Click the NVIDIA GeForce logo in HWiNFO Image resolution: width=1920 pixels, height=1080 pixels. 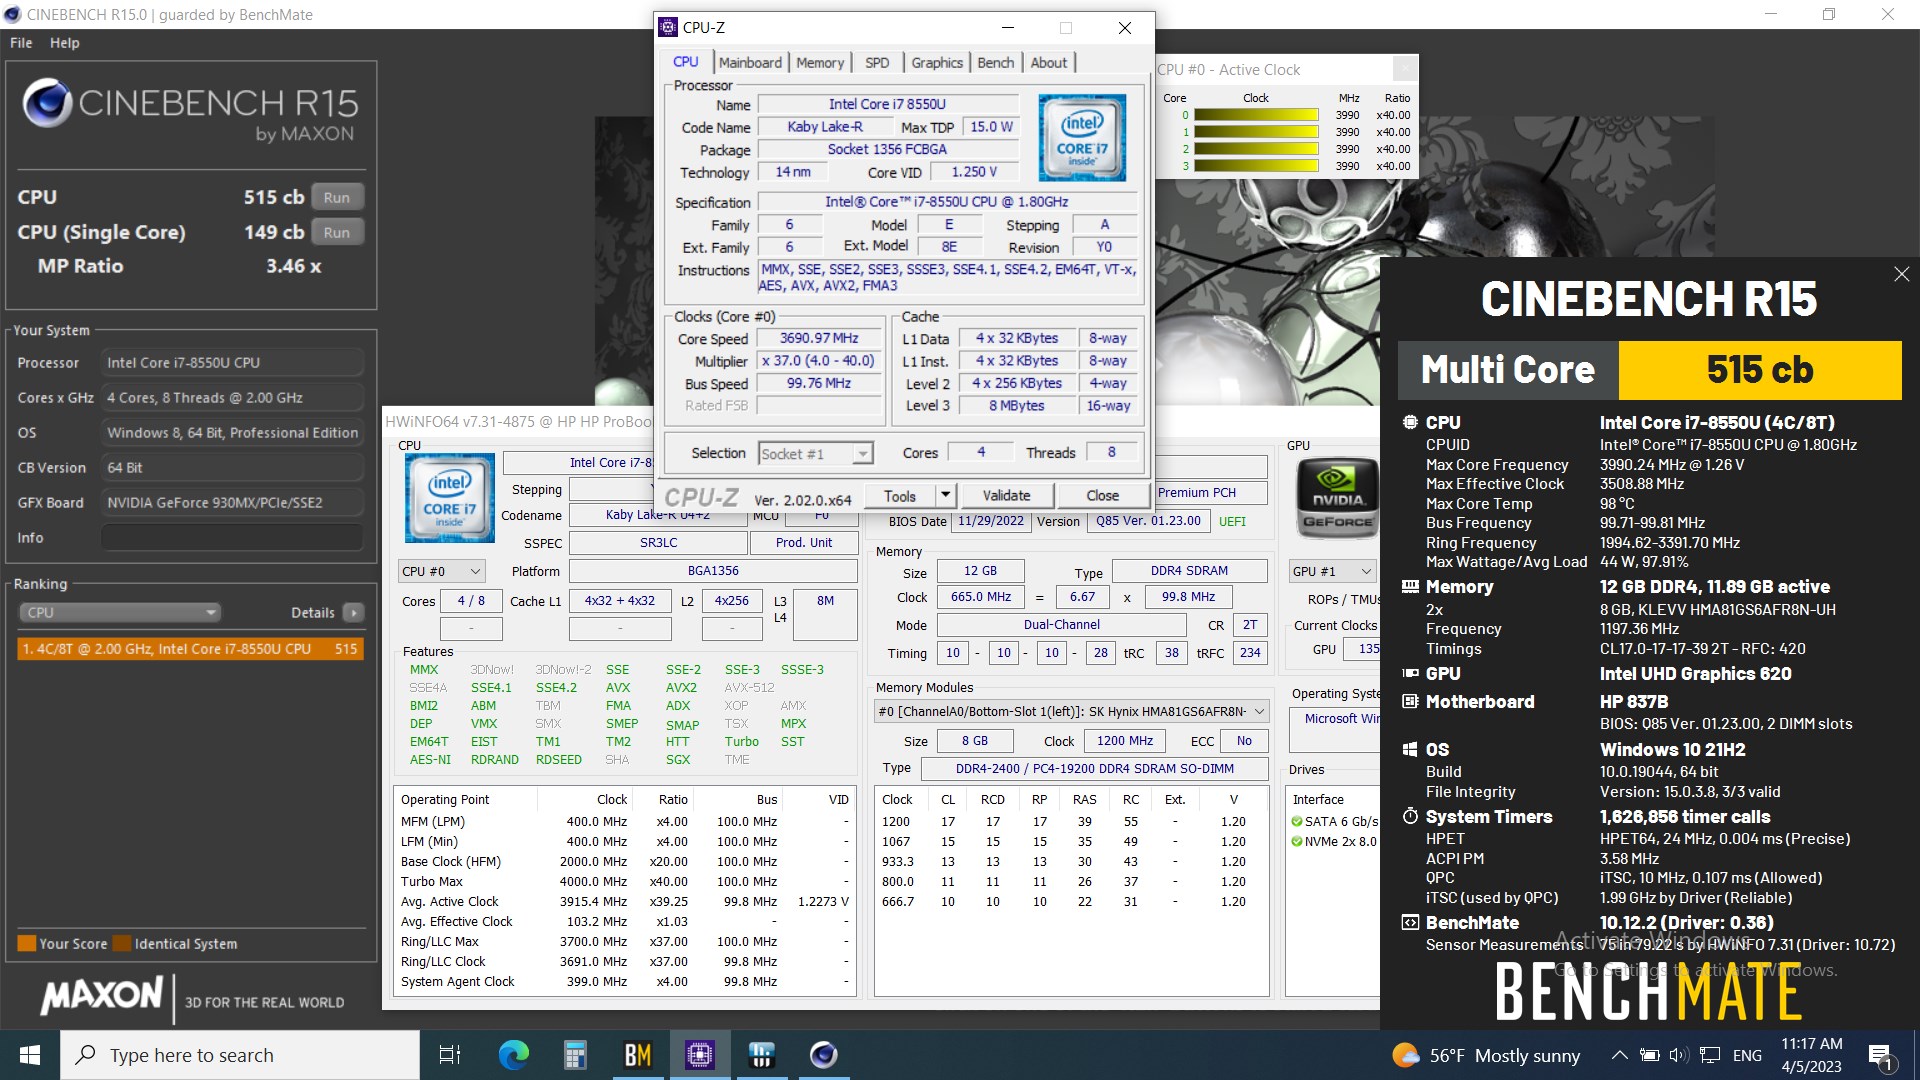point(1337,498)
